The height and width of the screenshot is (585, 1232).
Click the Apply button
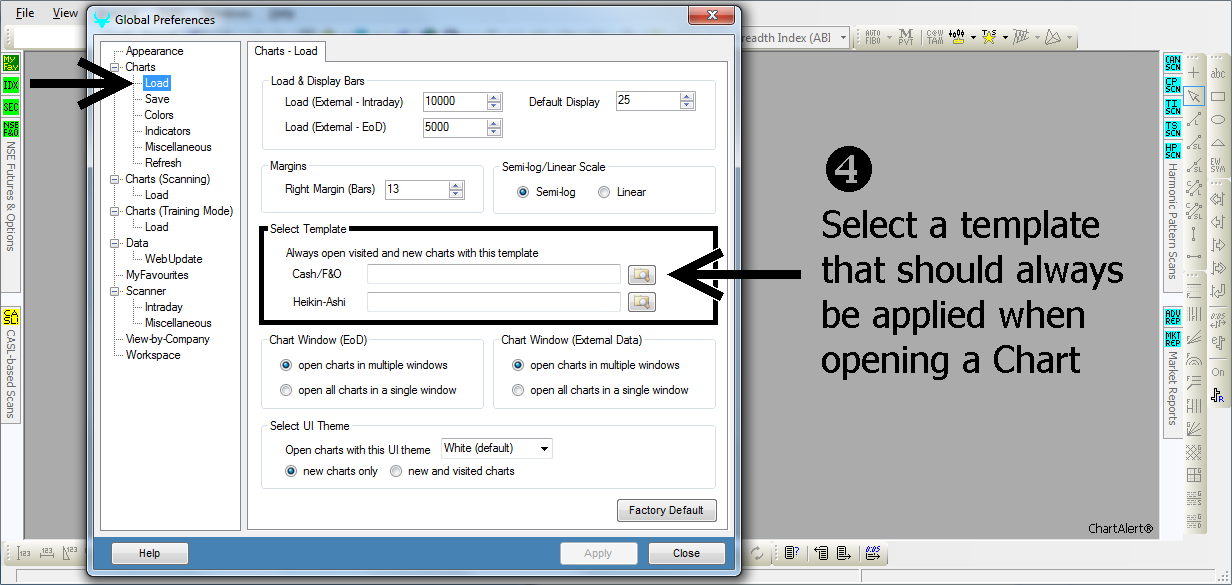(598, 553)
